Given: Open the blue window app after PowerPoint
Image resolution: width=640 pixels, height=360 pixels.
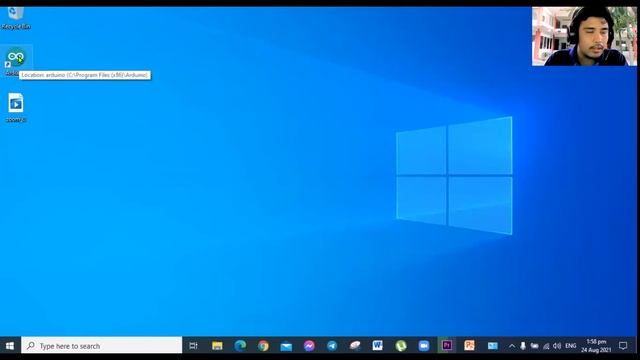Looking at the screenshot, I should click(x=493, y=346).
